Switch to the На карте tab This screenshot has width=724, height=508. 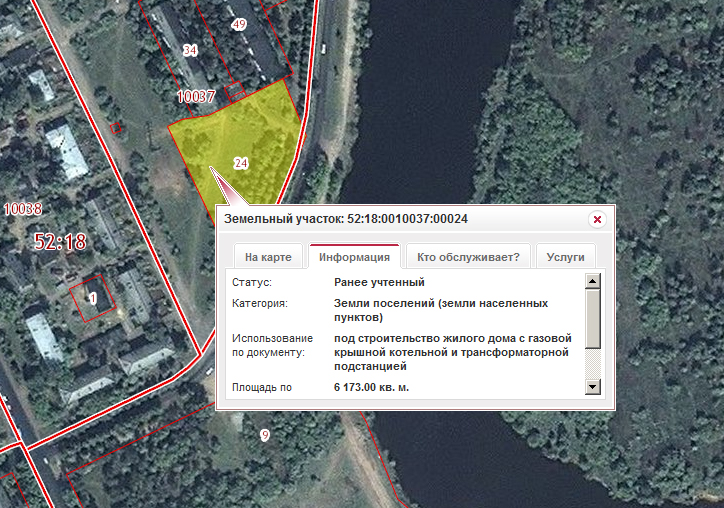pyautogui.click(x=268, y=257)
